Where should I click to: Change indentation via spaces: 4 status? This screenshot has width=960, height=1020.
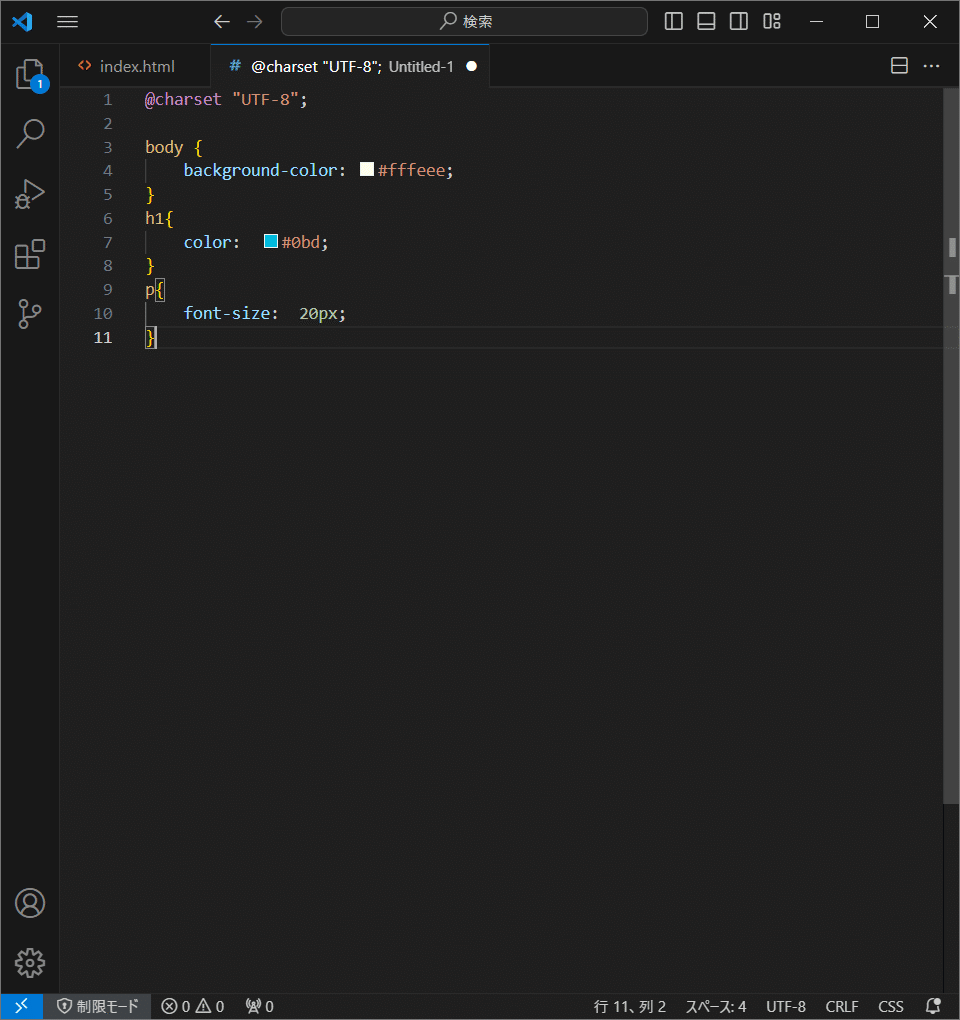pos(716,1006)
